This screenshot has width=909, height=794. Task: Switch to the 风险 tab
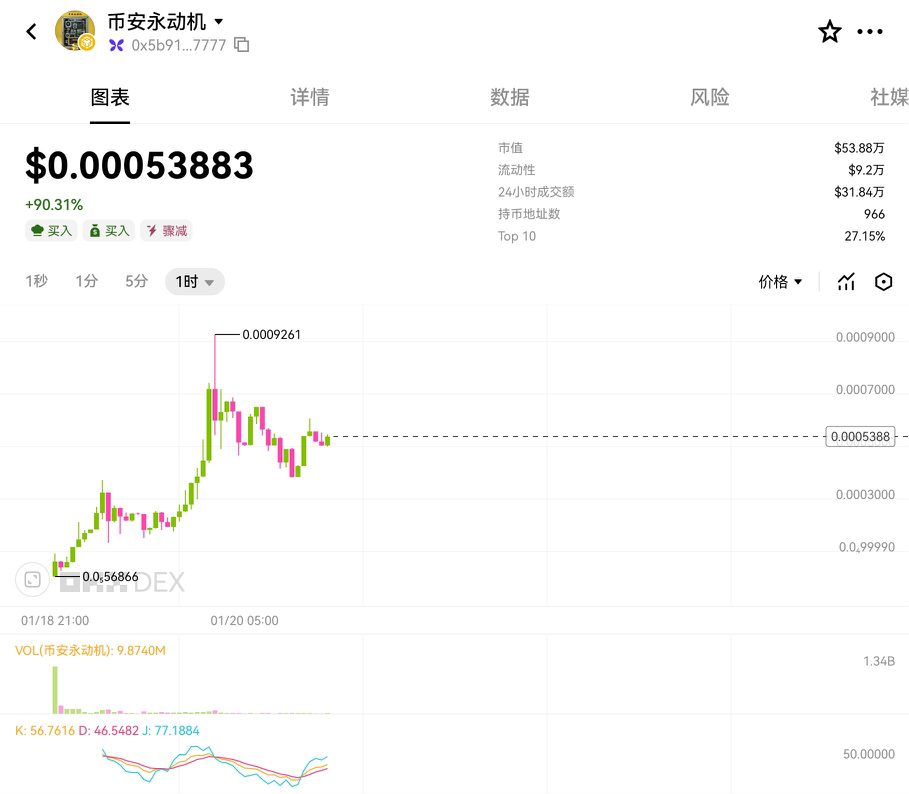[x=710, y=97]
